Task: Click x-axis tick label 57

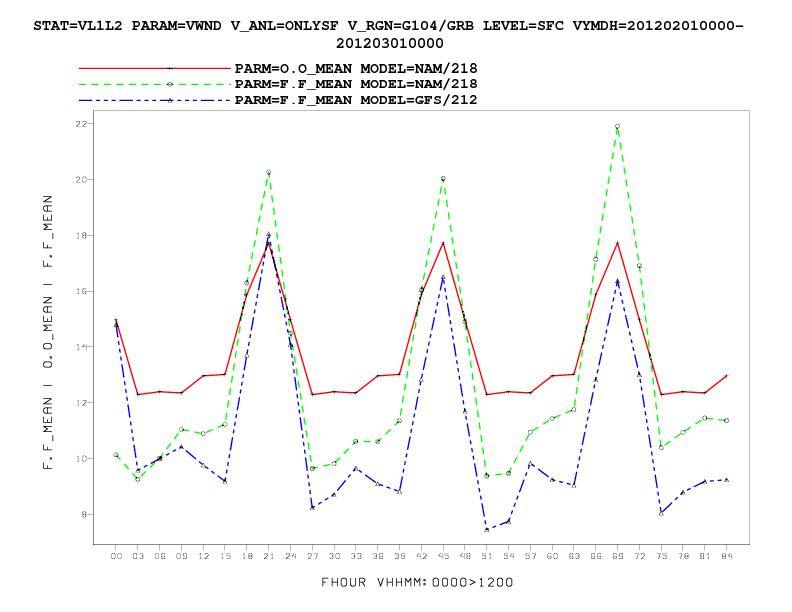Action: coord(530,556)
